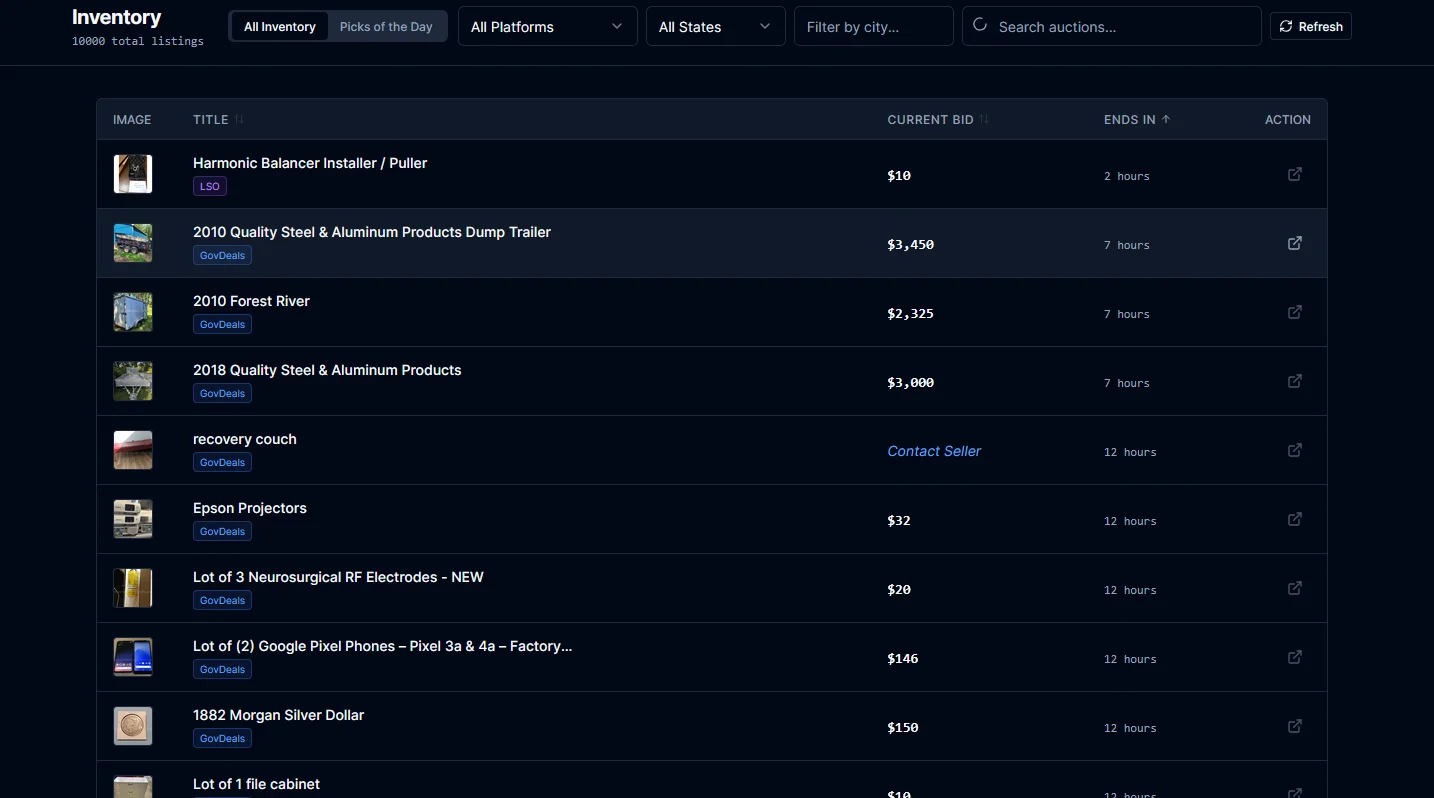Open external link for Google Pixel Phones lot
Screen dimensions: 1434x798
coord(1294,657)
